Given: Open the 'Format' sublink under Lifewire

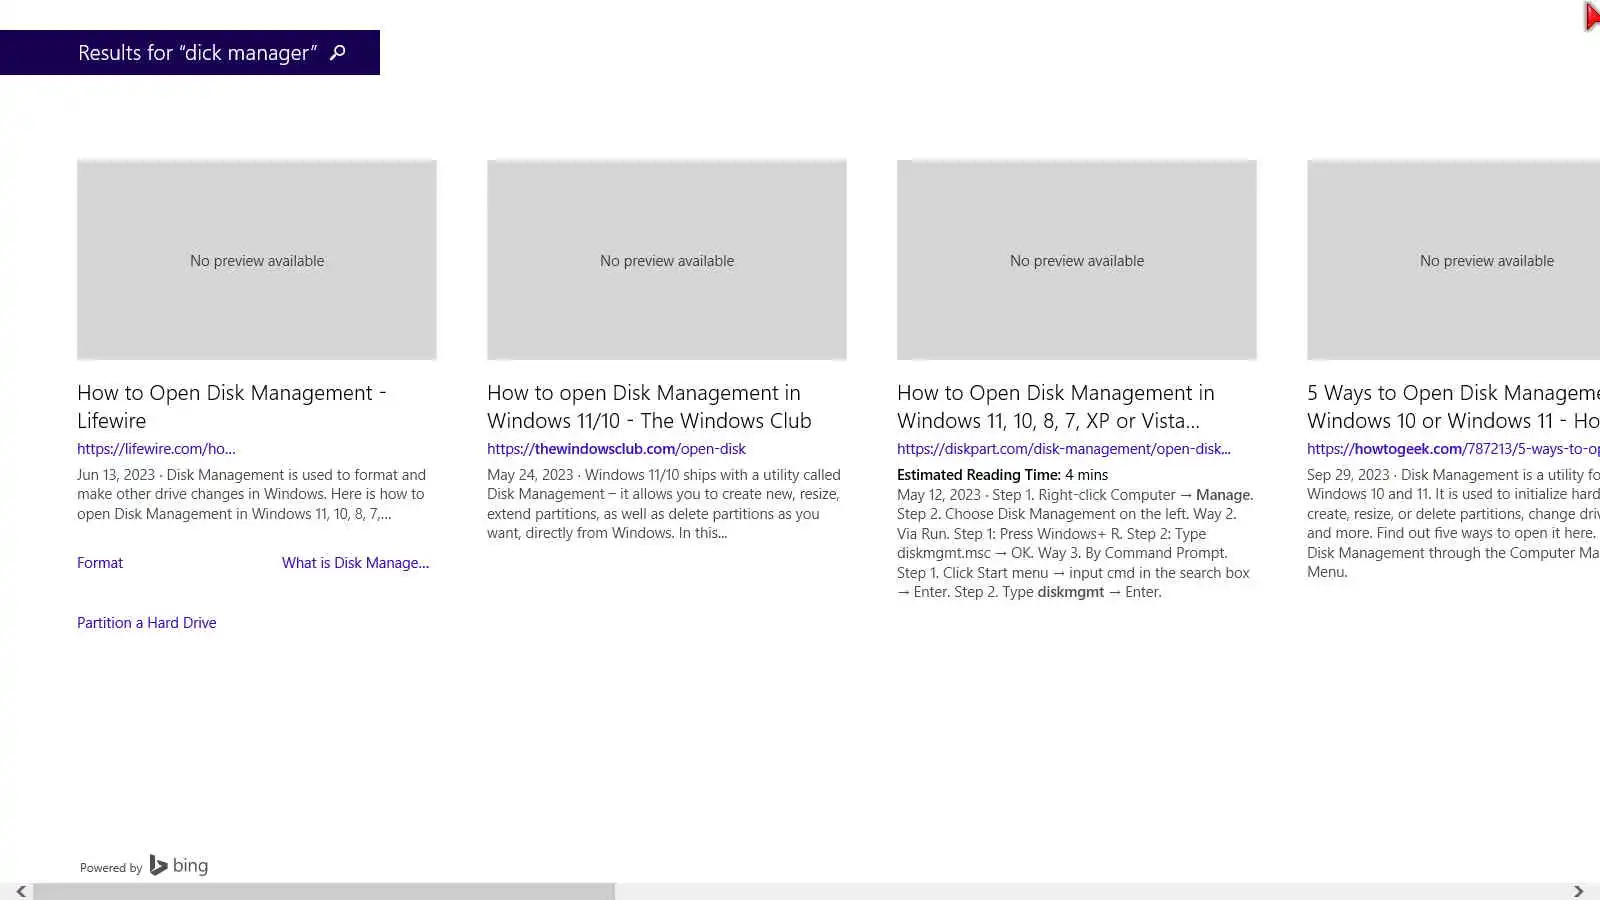Looking at the screenshot, I should 100,563.
